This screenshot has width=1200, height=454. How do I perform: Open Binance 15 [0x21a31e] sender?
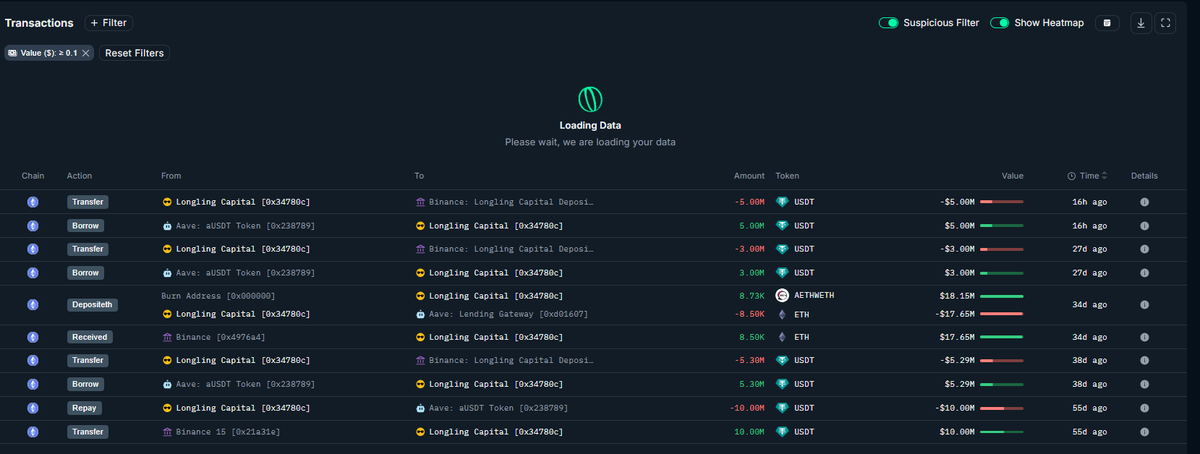[227, 432]
